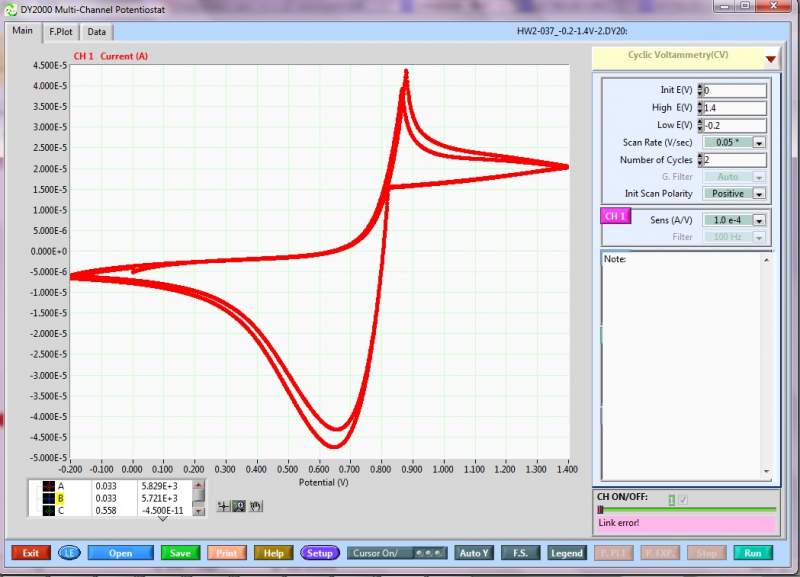Click the red cursor A crosshair icon
The width and height of the screenshot is (800, 577).
click(x=48, y=486)
